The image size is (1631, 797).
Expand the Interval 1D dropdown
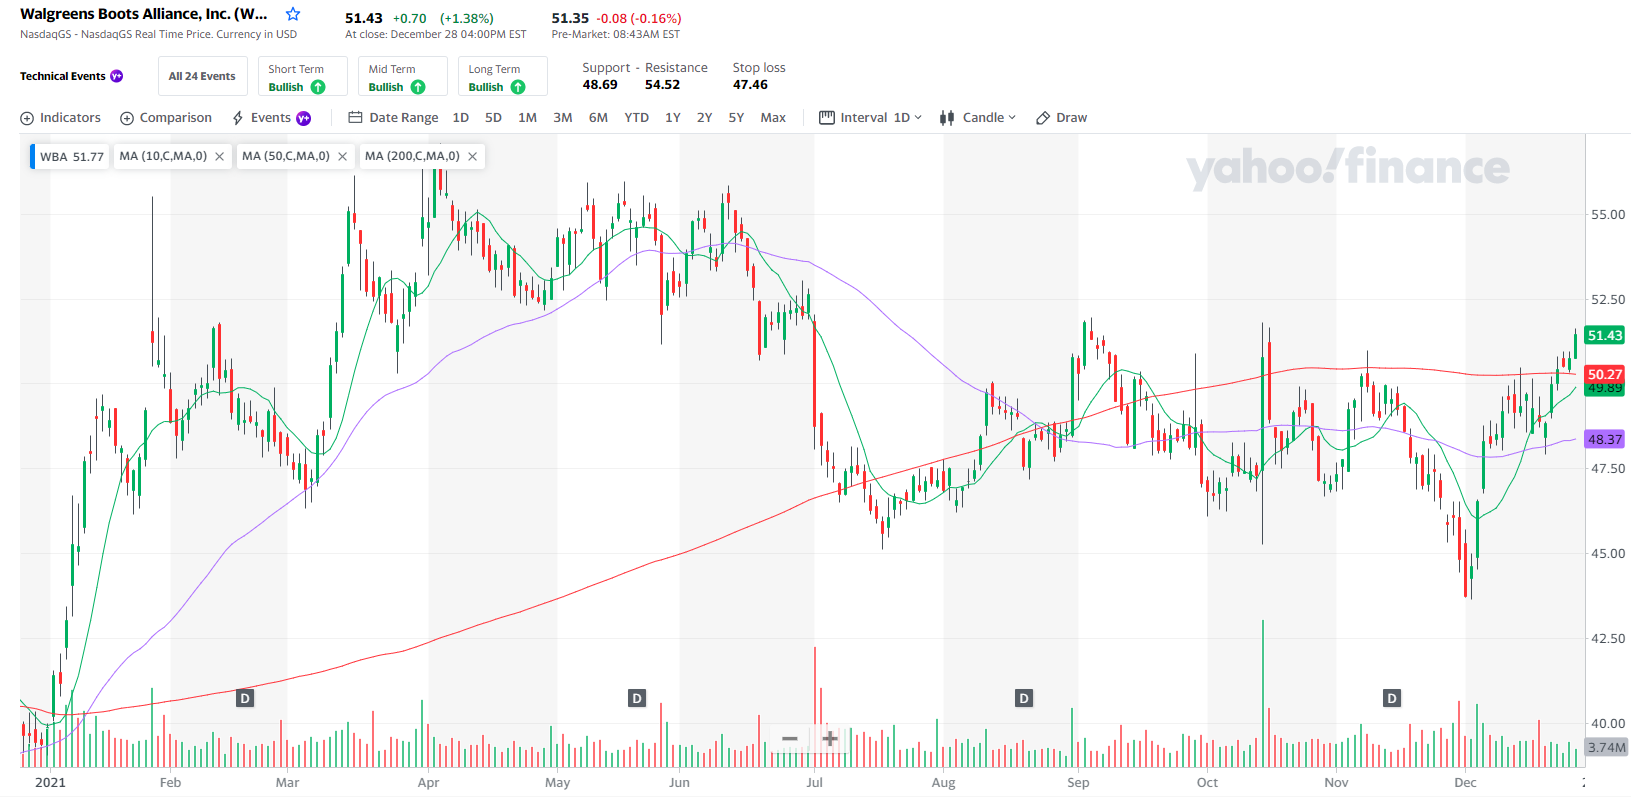click(x=870, y=118)
